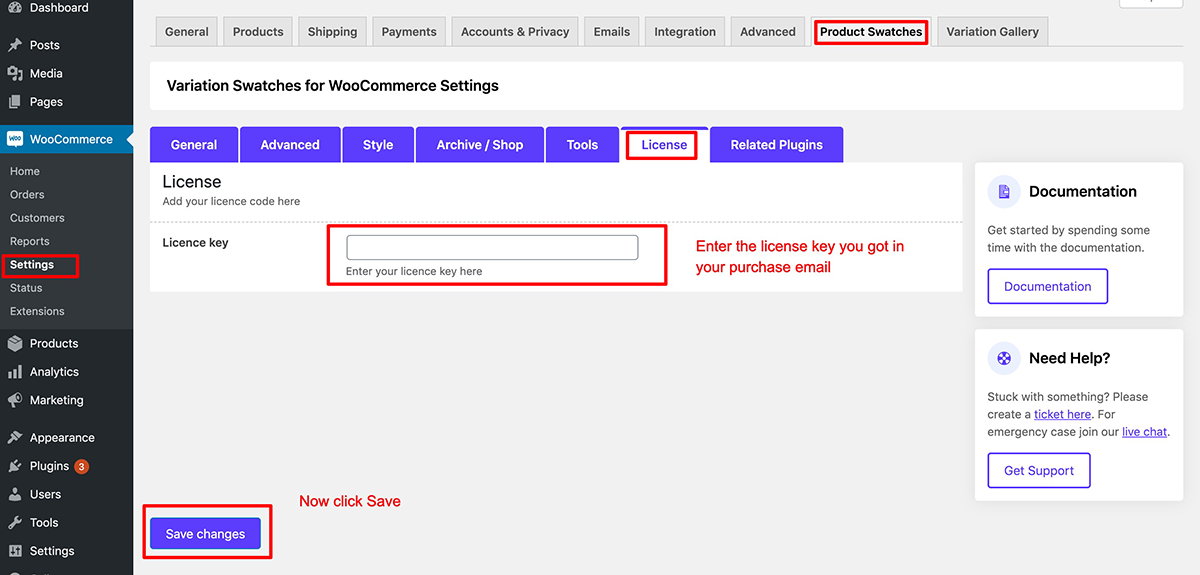Open the Related Plugins tab

776,144
